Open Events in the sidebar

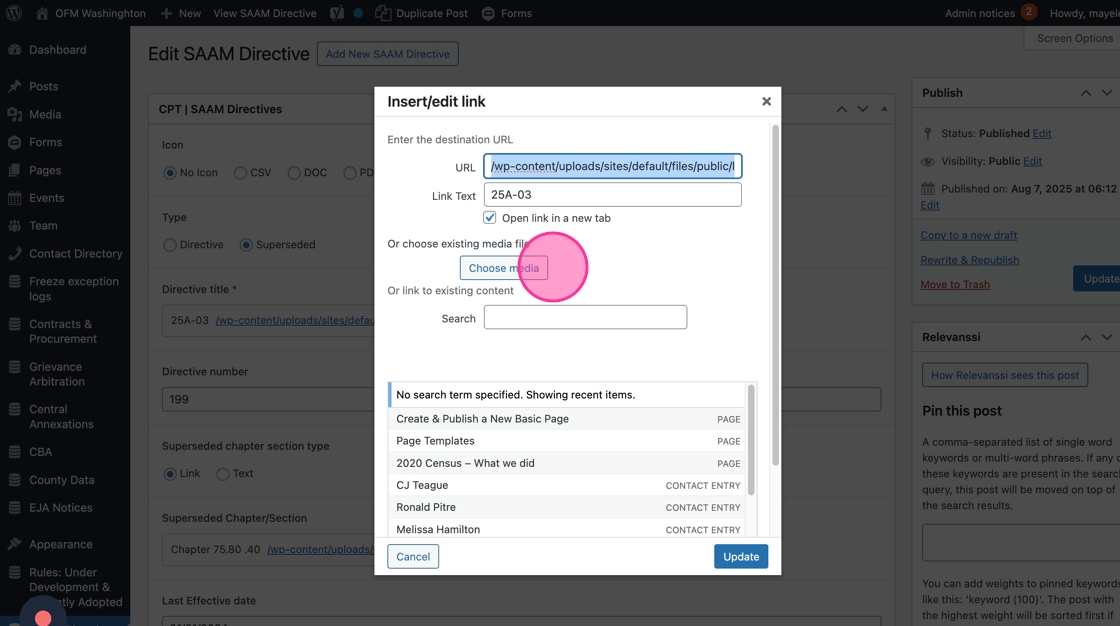(46, 198)
